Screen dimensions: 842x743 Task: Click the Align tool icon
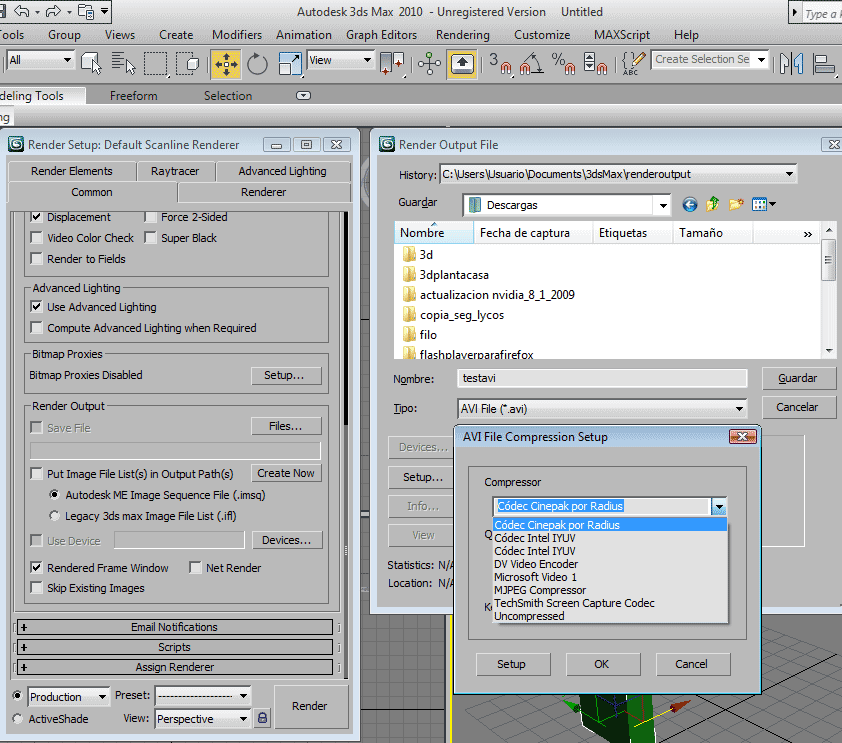point(824,63)
